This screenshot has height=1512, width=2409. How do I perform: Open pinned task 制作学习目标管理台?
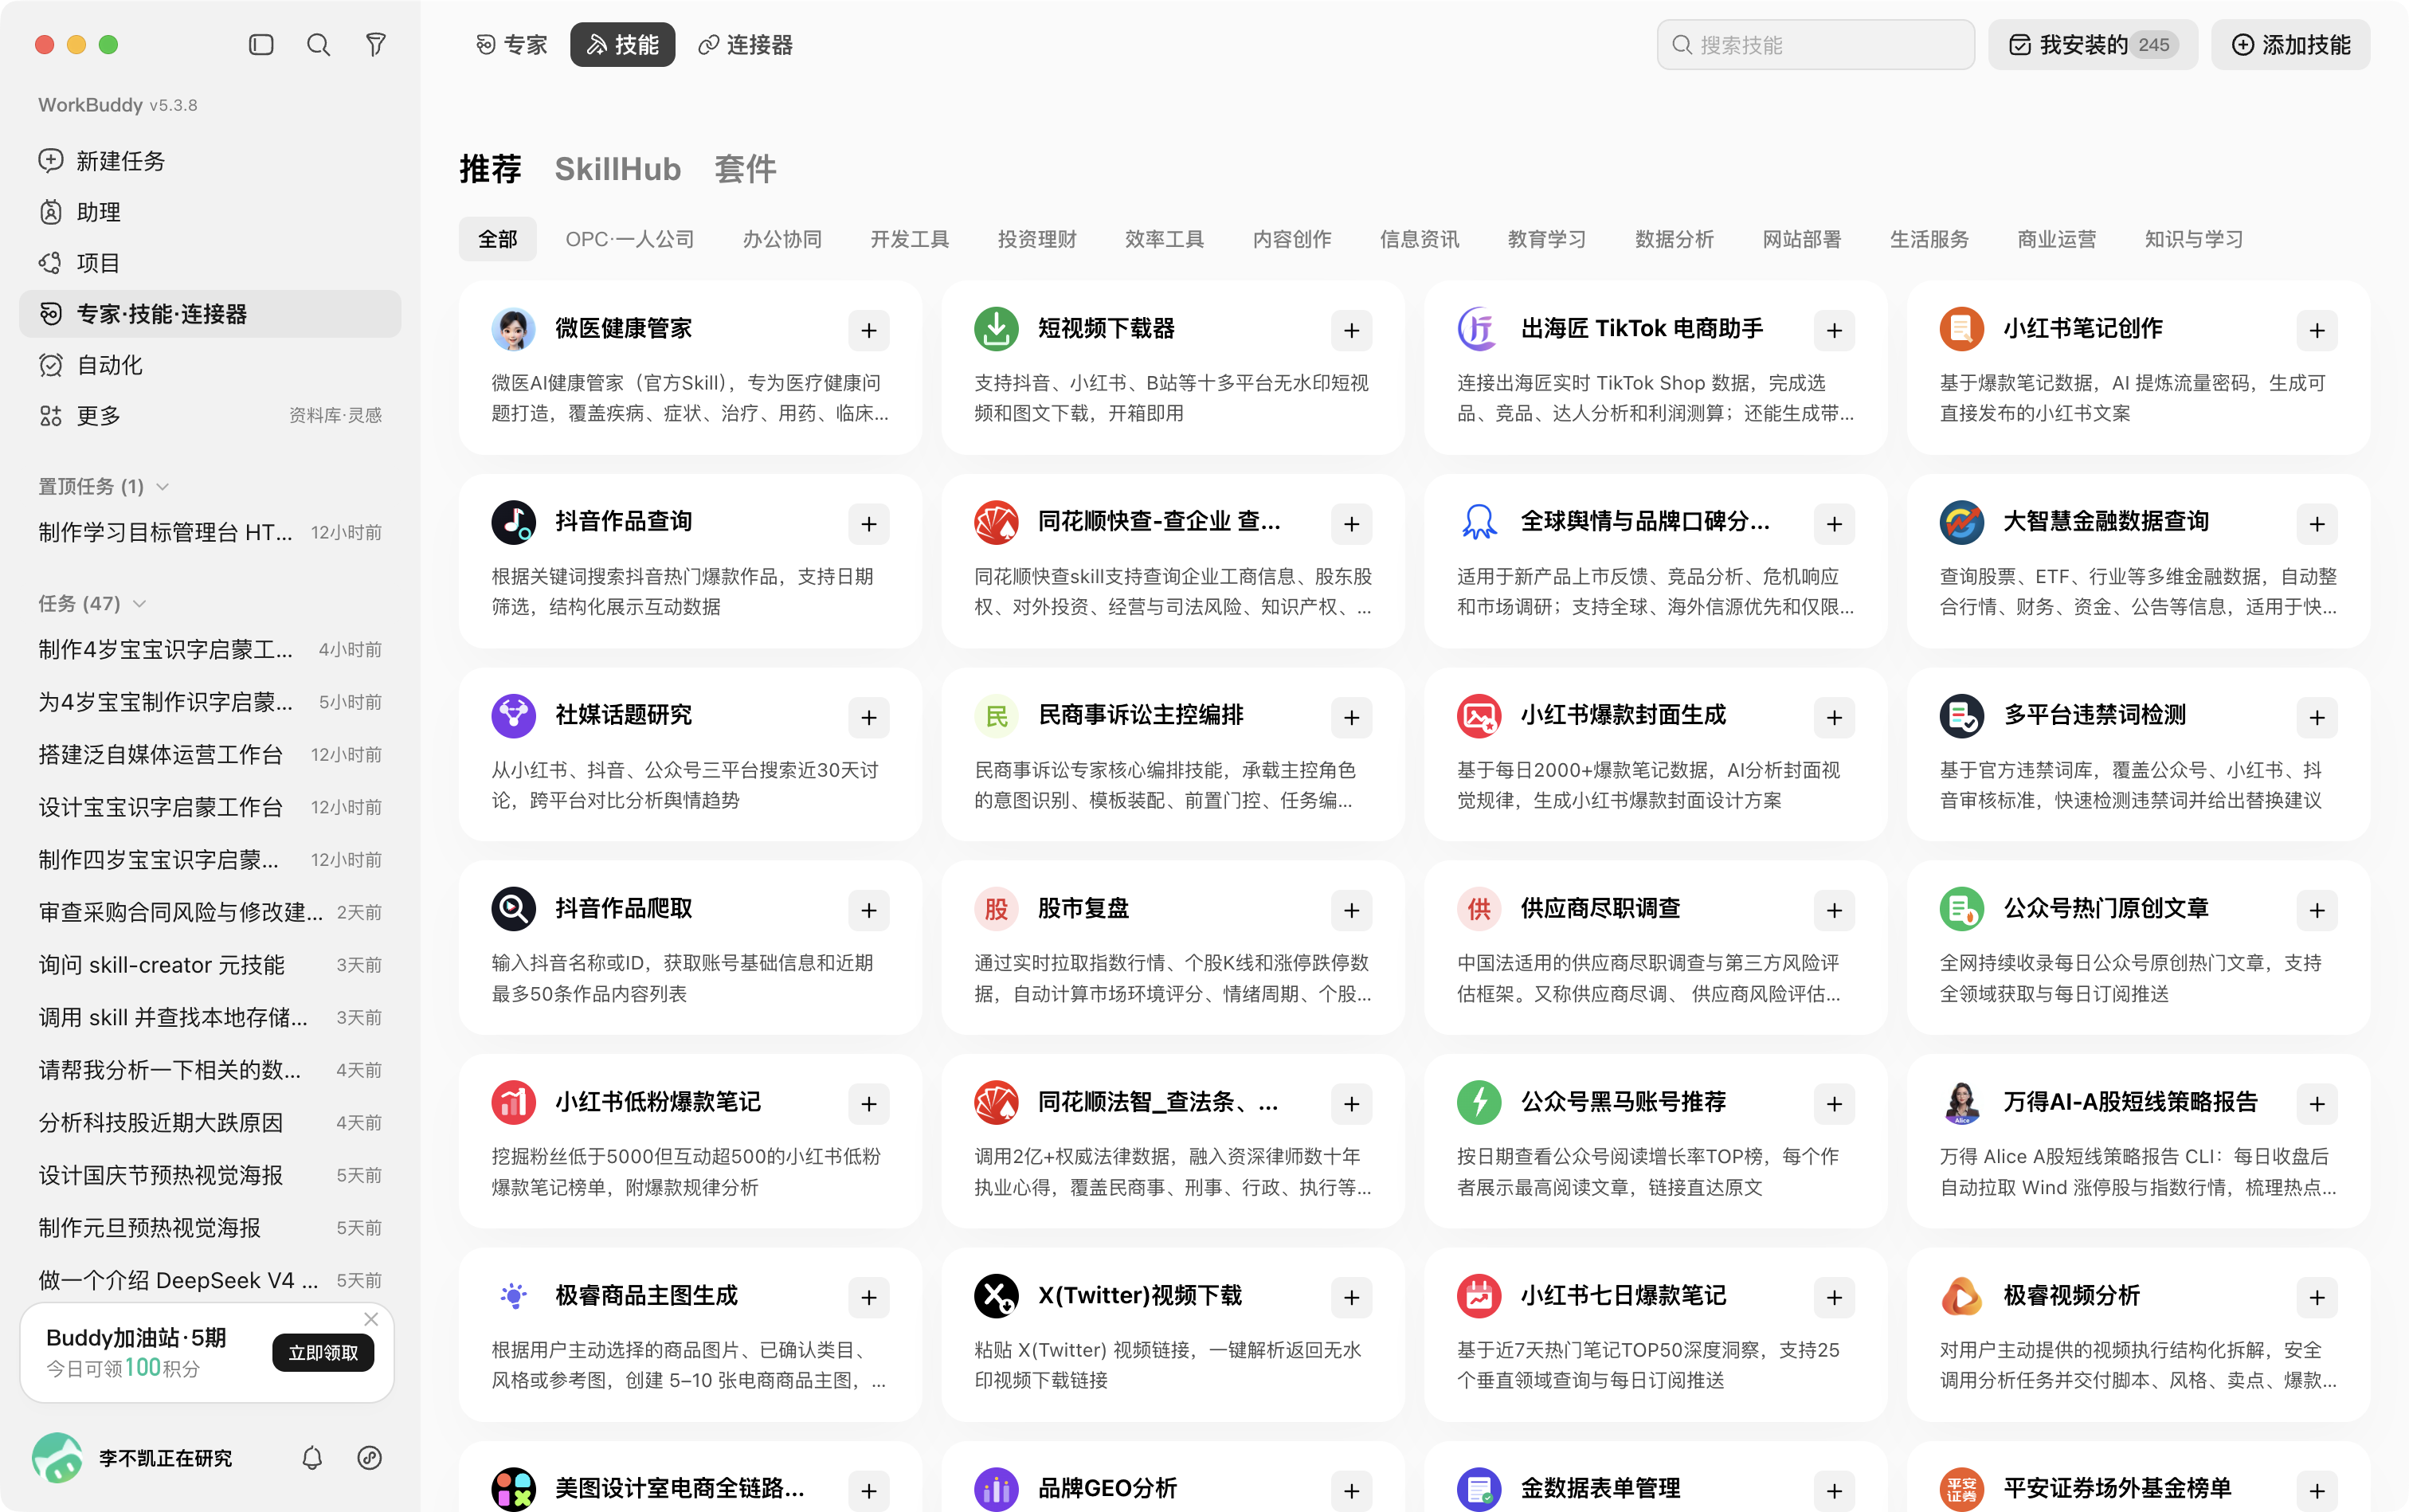pos(210,533)
